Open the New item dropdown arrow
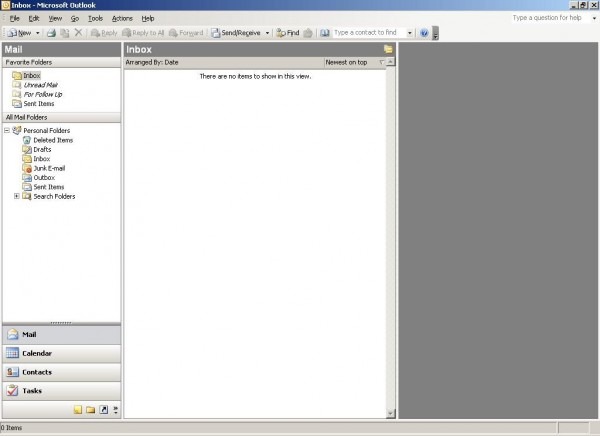The height and width of the screenshot is (436, 600). [38, 33]
